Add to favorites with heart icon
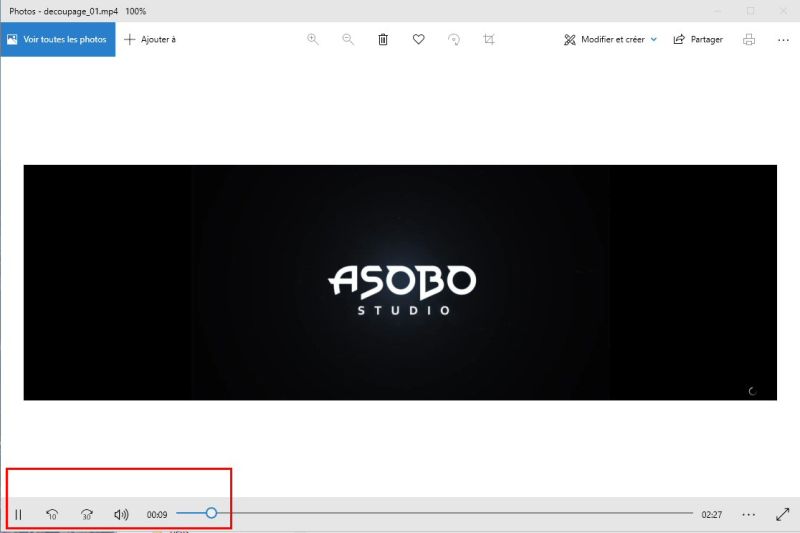 pos(418,39)
